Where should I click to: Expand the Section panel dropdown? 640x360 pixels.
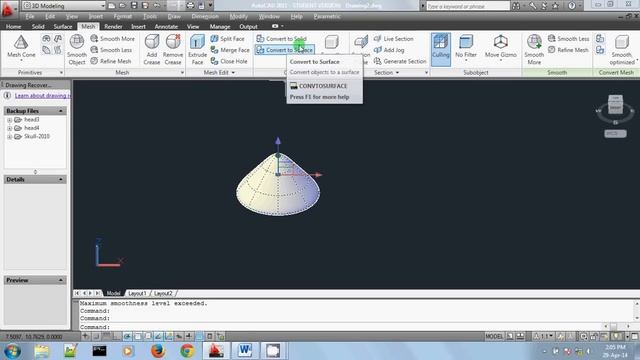pos(397,73)
